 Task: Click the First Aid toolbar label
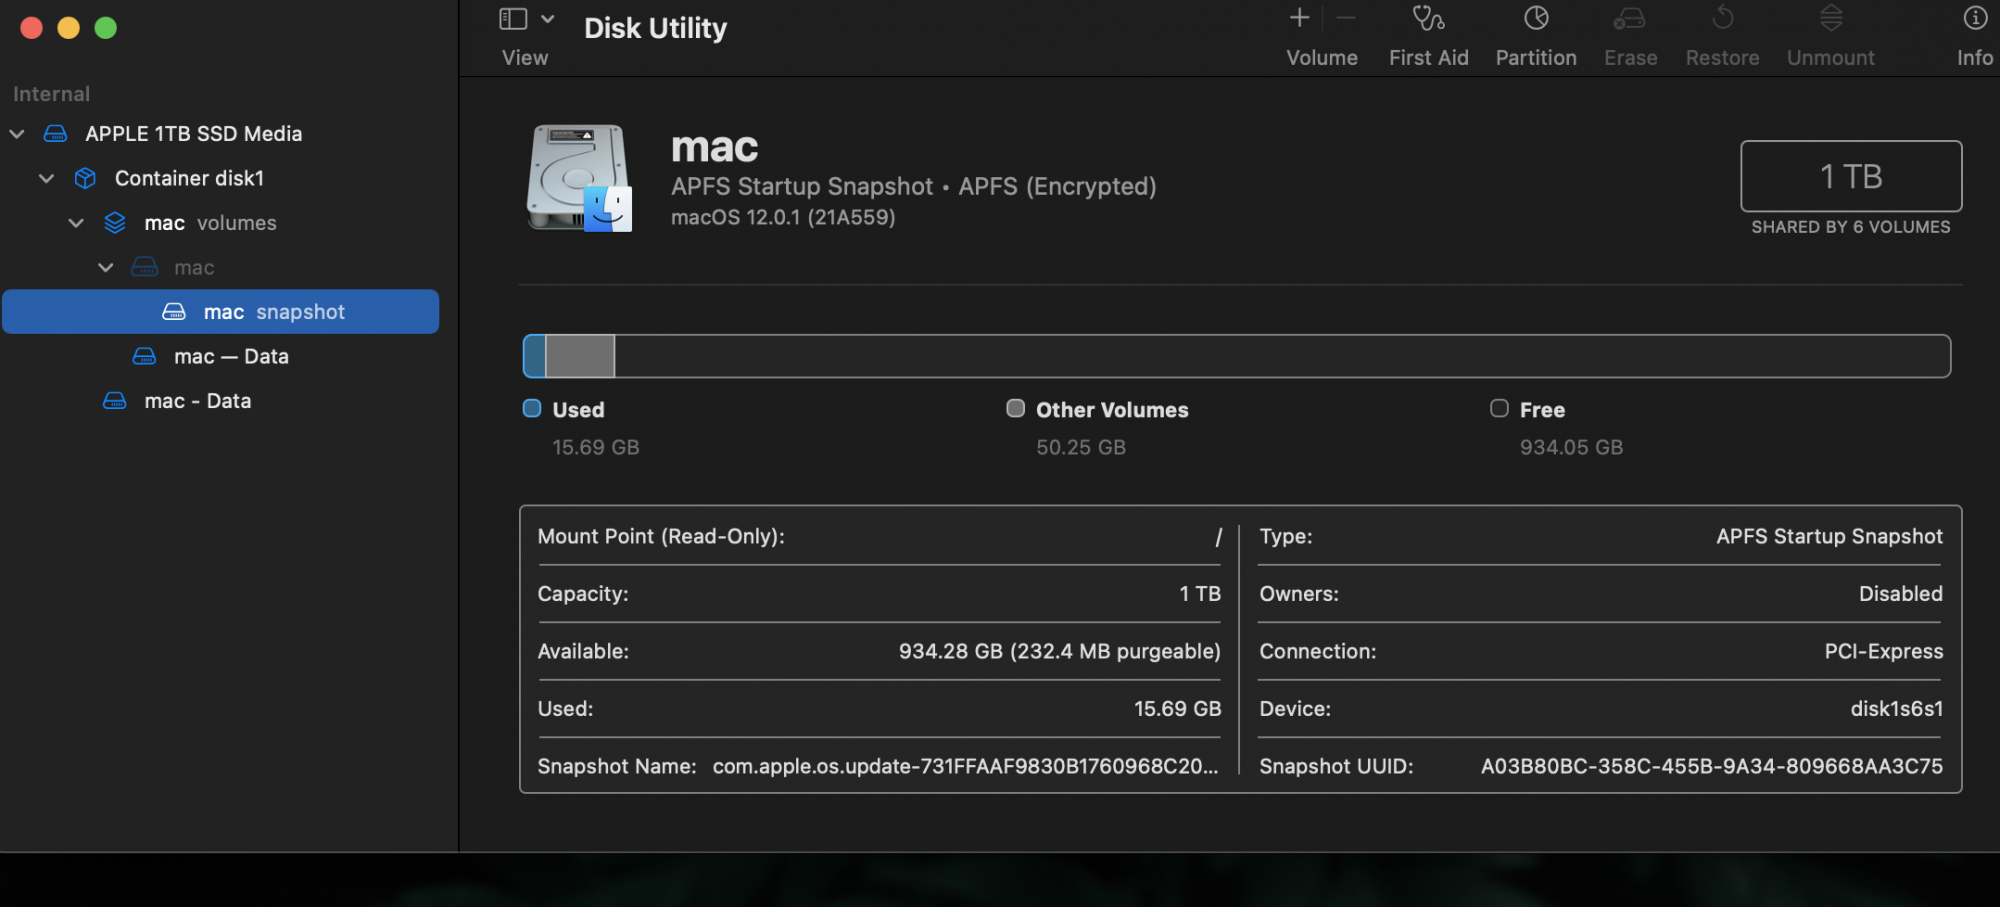tap(1428, 58)
